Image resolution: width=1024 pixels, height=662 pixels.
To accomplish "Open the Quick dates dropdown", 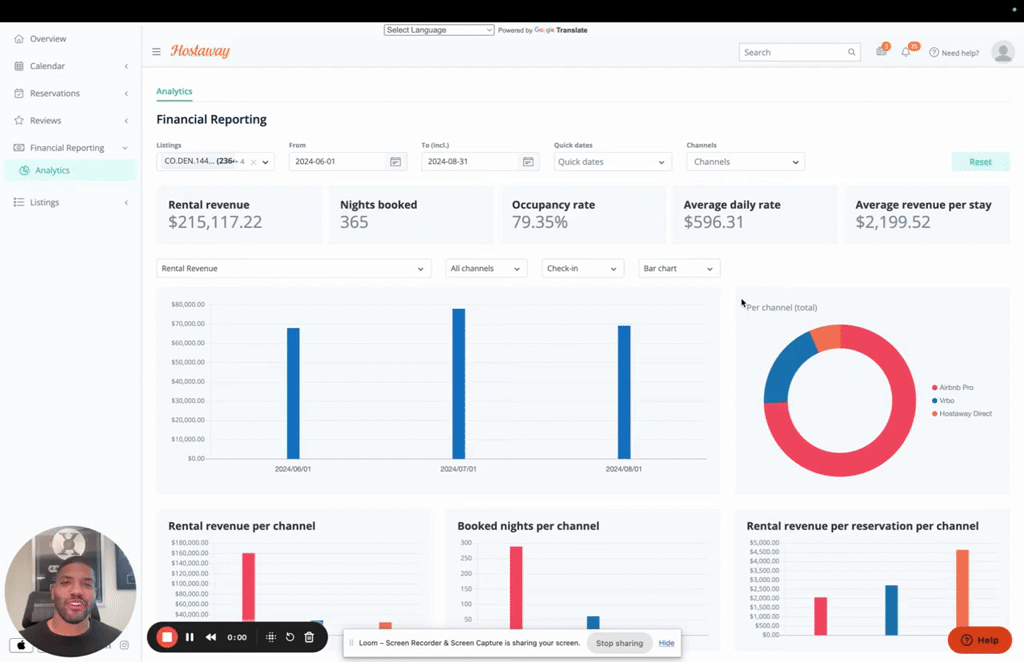I will [x=611, y=162].
